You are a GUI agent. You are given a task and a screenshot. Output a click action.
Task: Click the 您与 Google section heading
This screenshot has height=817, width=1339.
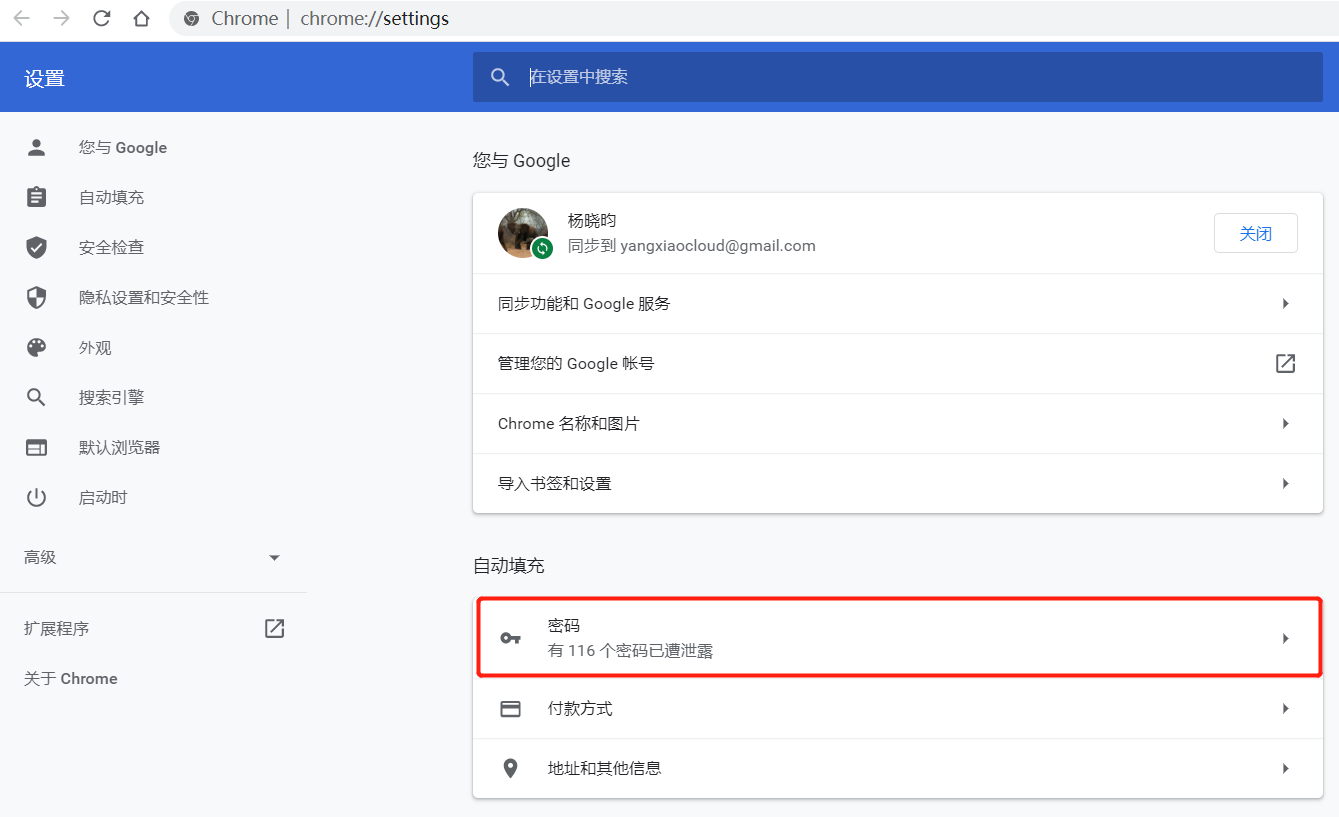[x=521, y=160]
